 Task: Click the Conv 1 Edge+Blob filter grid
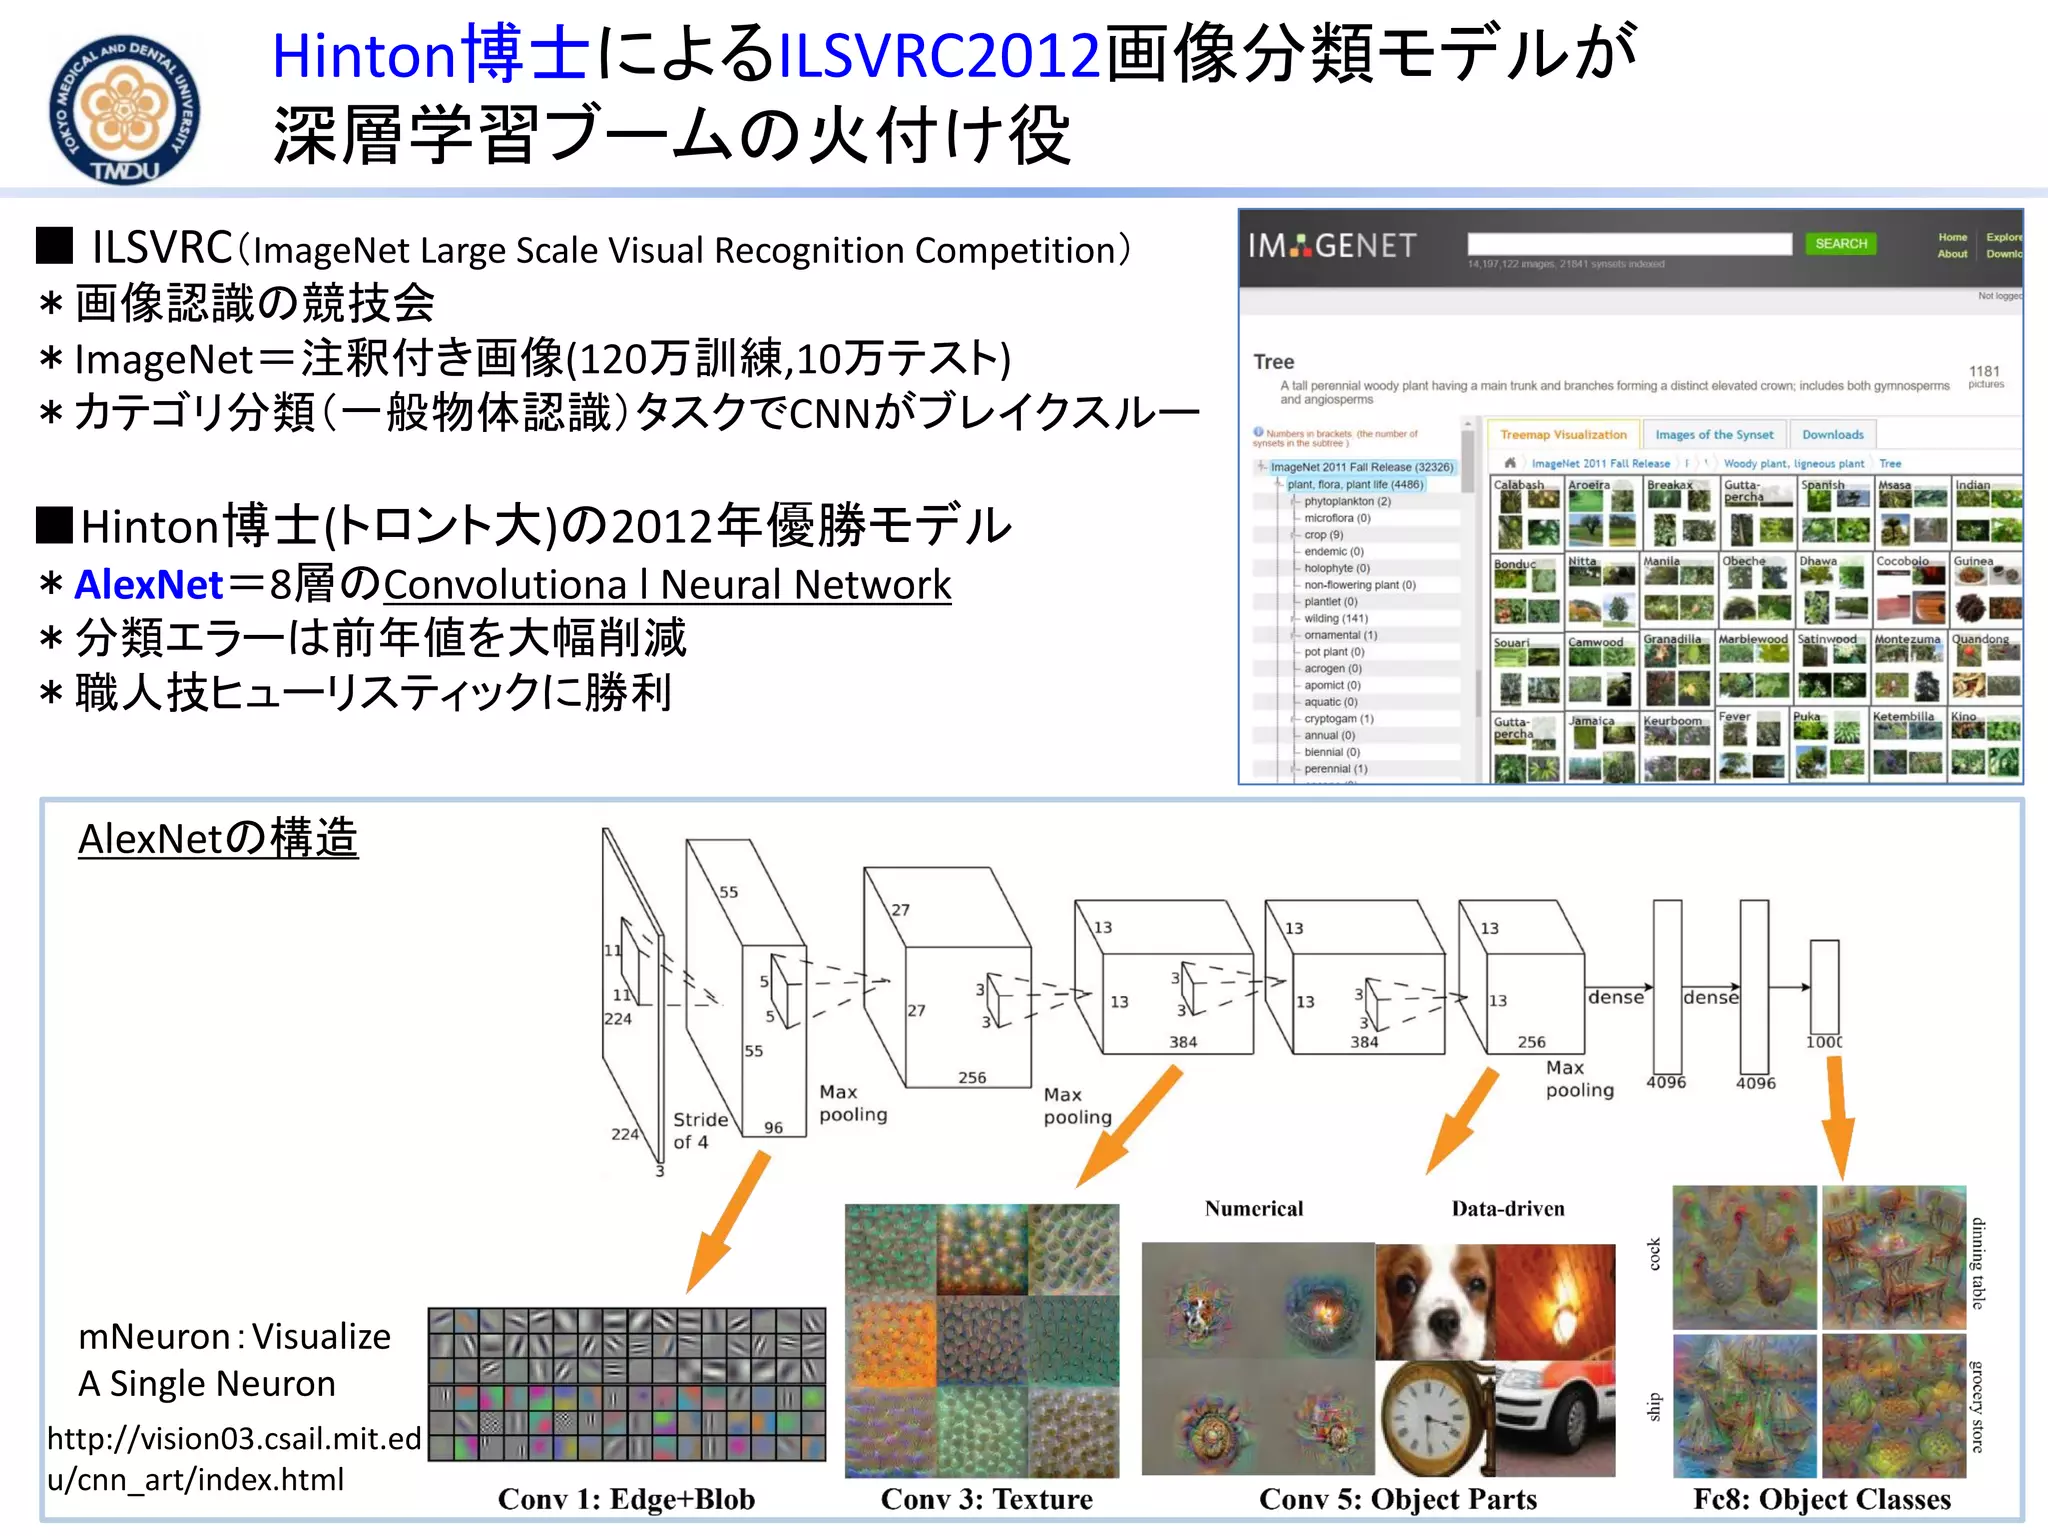tap(627, 1384)
